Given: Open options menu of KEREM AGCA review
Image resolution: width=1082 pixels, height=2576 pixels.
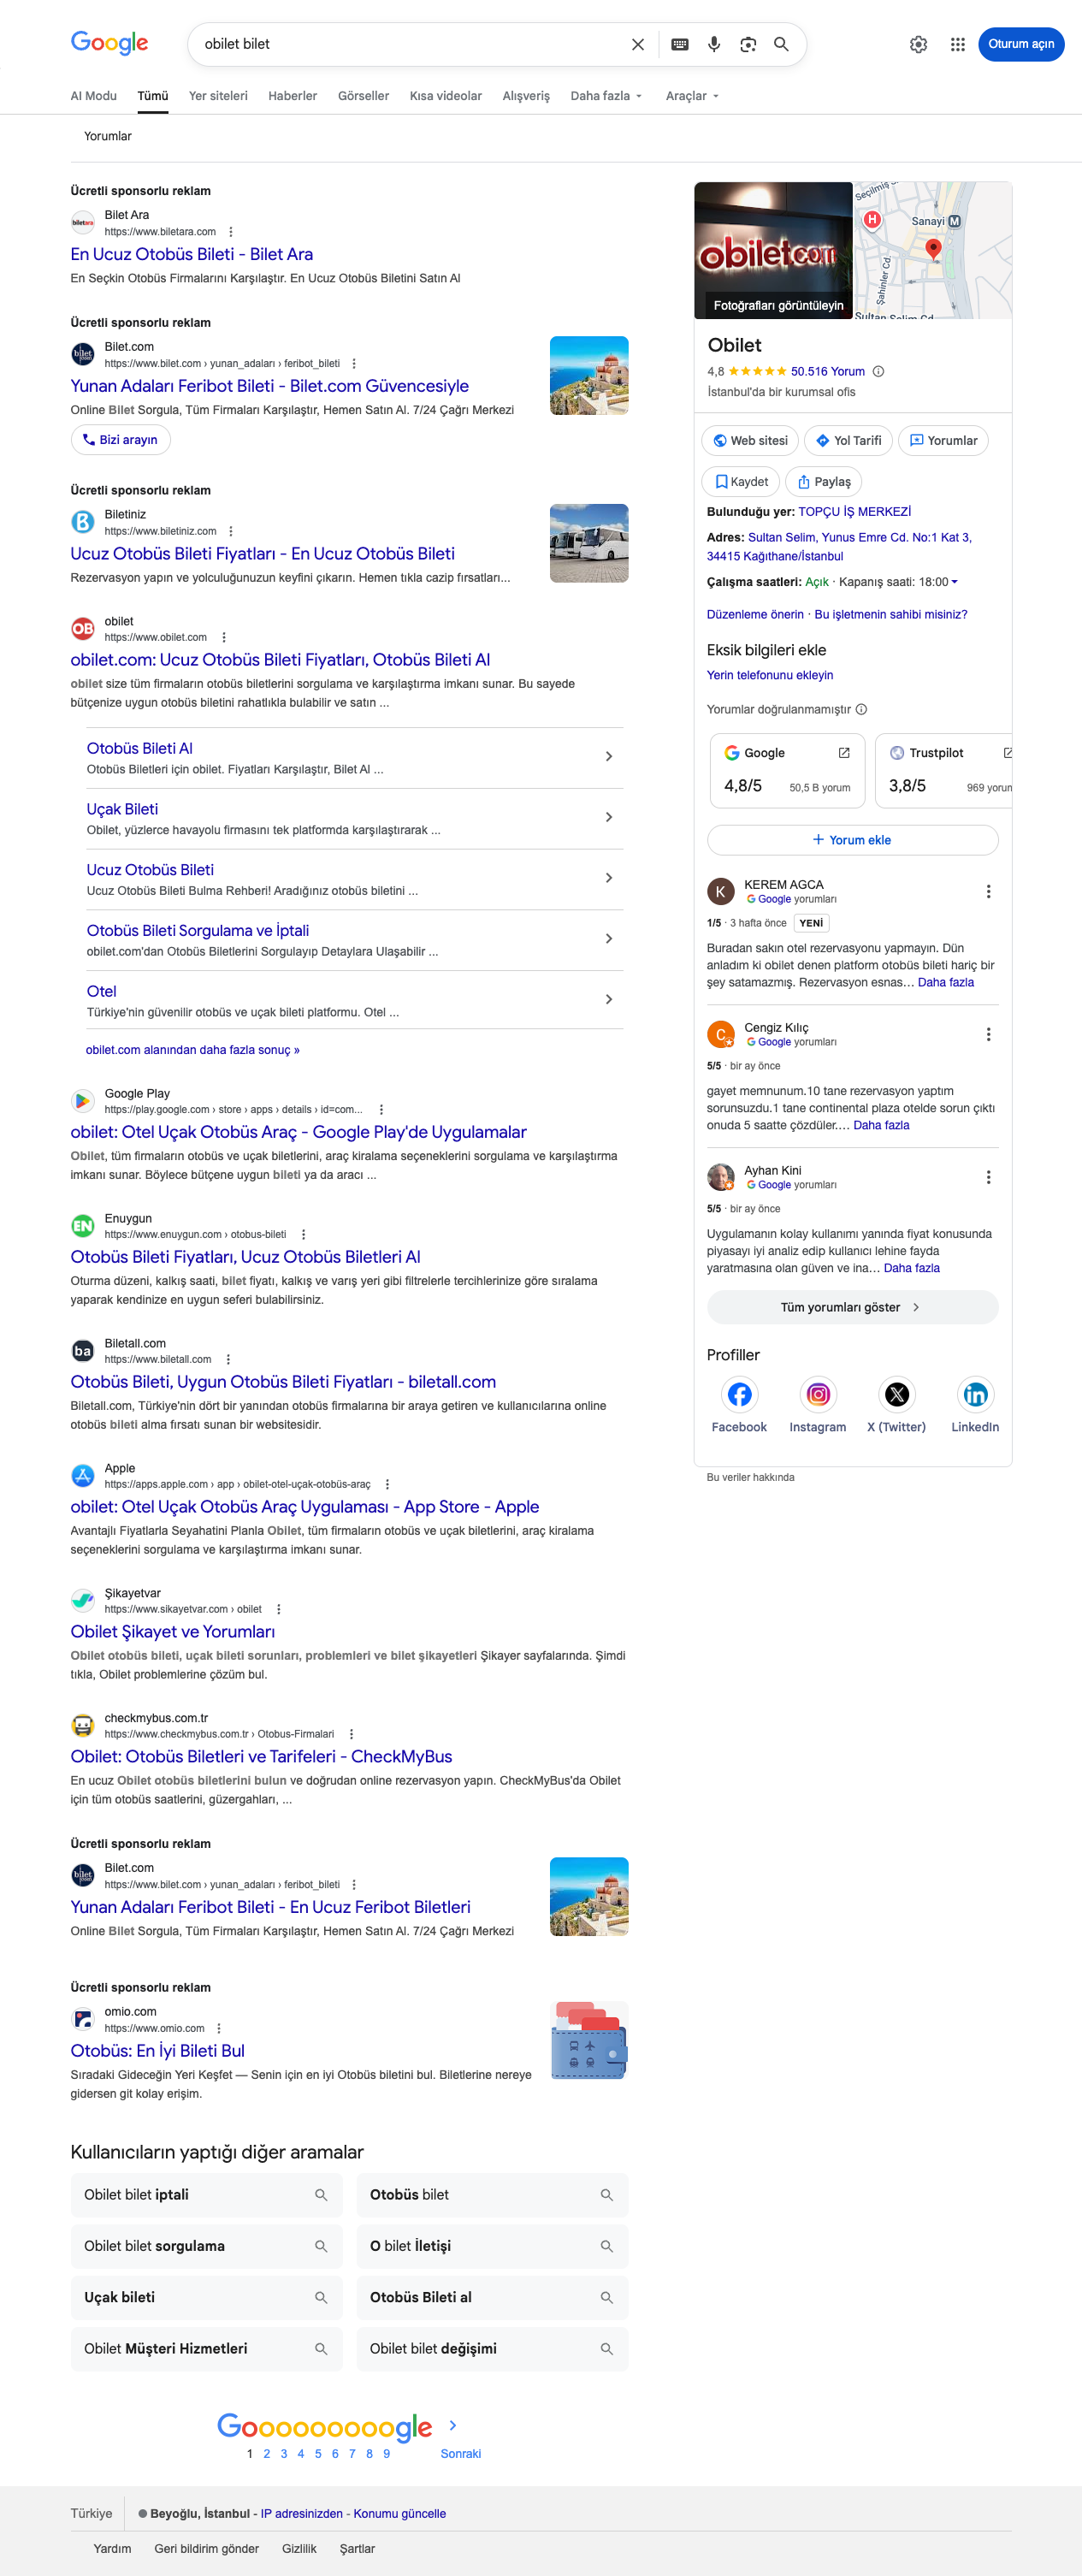Looking at the screenshot, I should tap(988, 891).
